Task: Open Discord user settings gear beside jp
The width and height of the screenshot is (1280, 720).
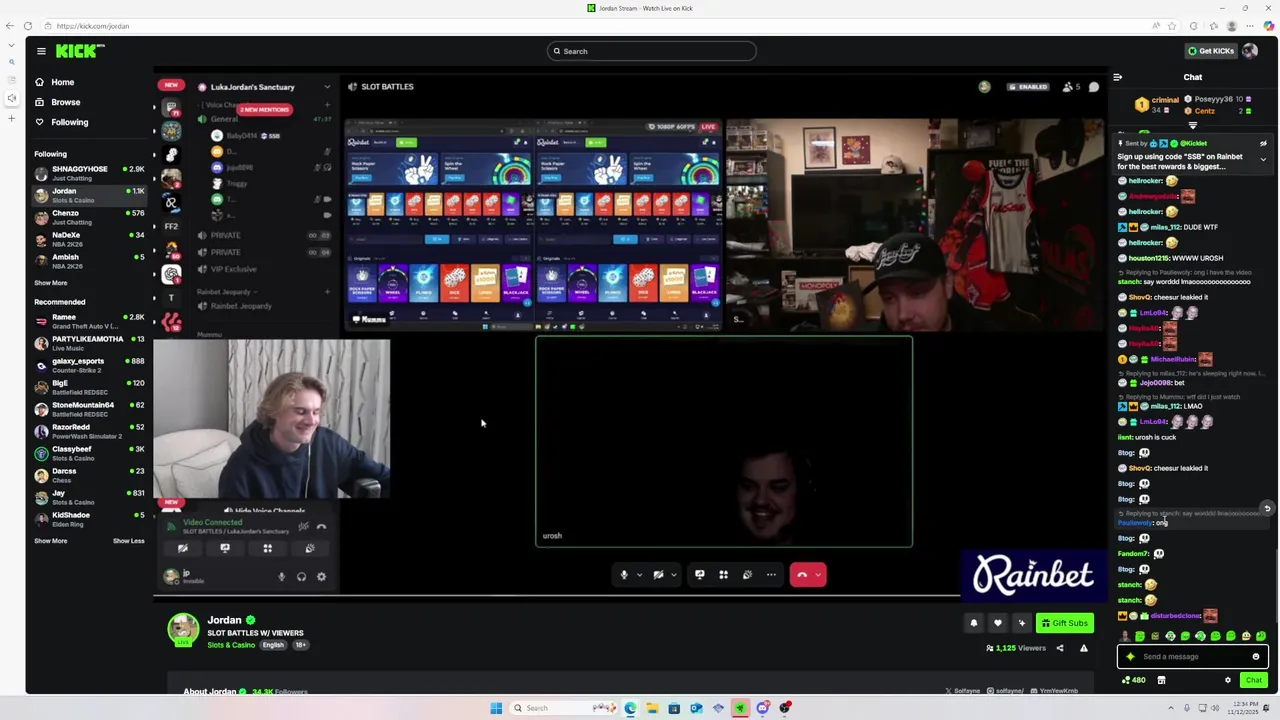Action: 321,576
